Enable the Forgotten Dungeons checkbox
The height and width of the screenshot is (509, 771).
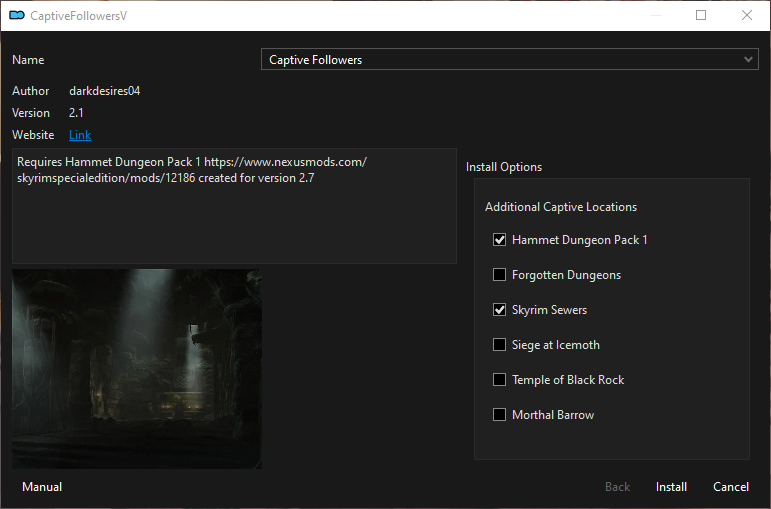point(500,275)
